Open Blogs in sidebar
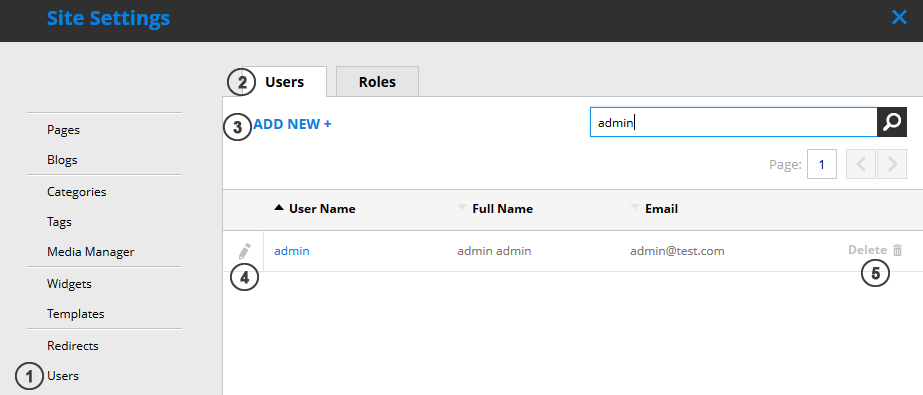Screen dimensions: 923x395 62,160
